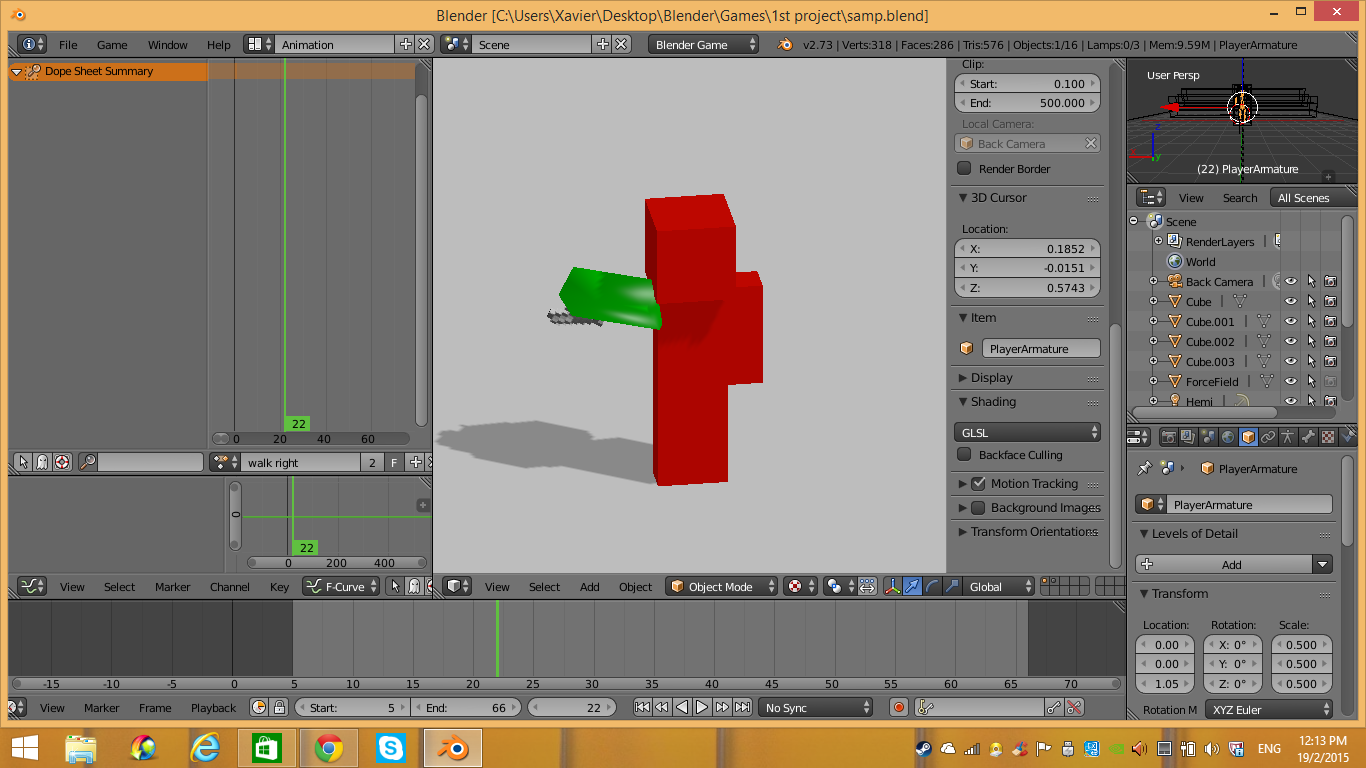Open the XYZ Euler rotation mode dropdown
This screenshot has width=1366, height=768.
coord(1269,709)
